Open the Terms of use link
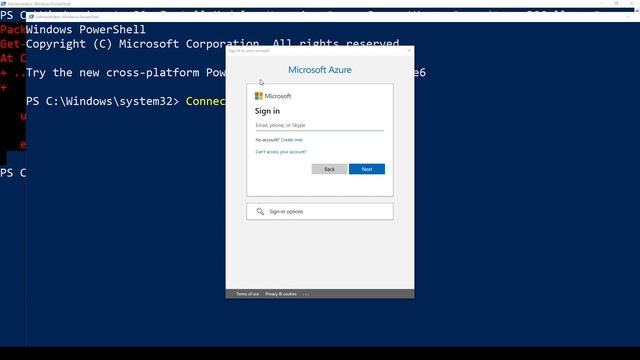Viewport: 640px width, 360px height. pos(247,294)
